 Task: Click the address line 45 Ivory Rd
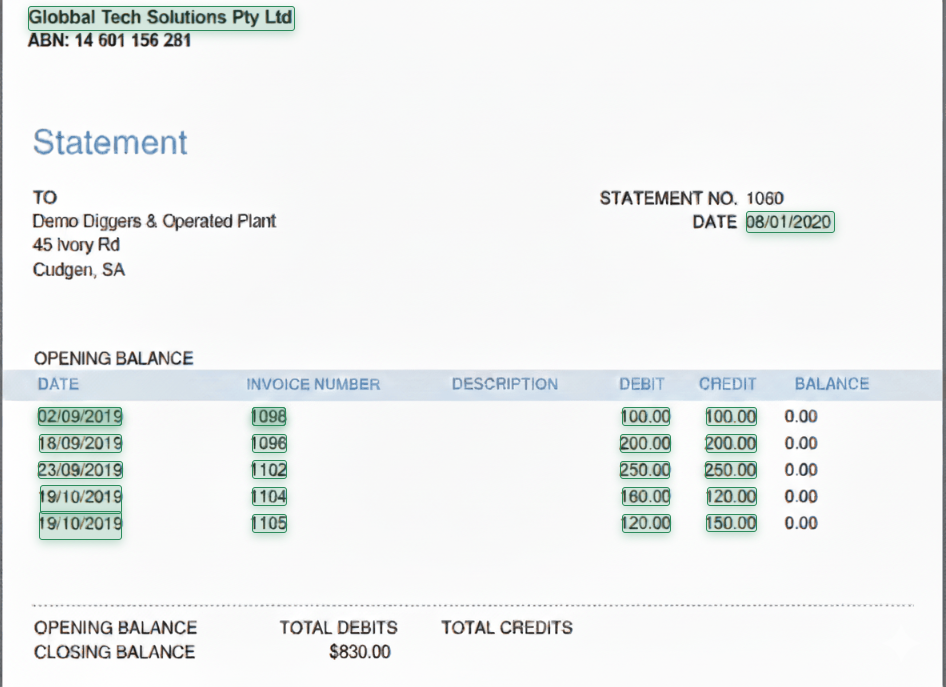point(76,245)
